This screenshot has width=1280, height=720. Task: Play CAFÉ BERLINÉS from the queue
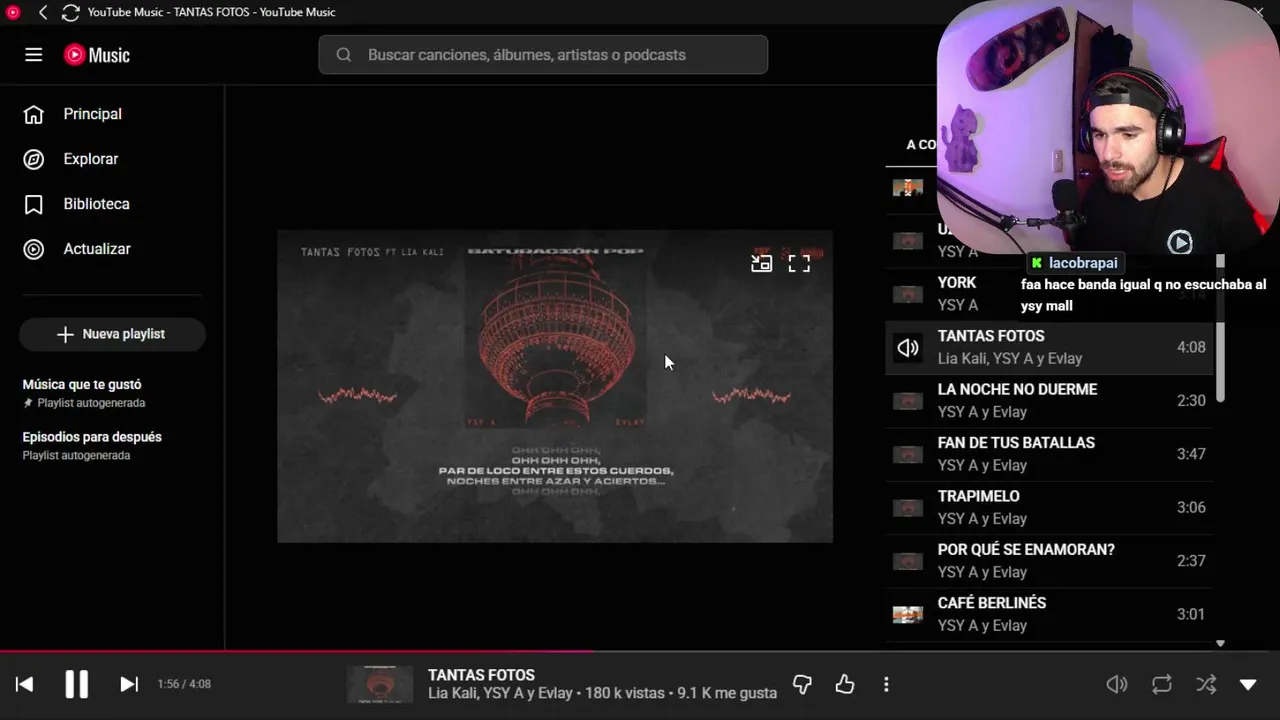click(1049, 614)
